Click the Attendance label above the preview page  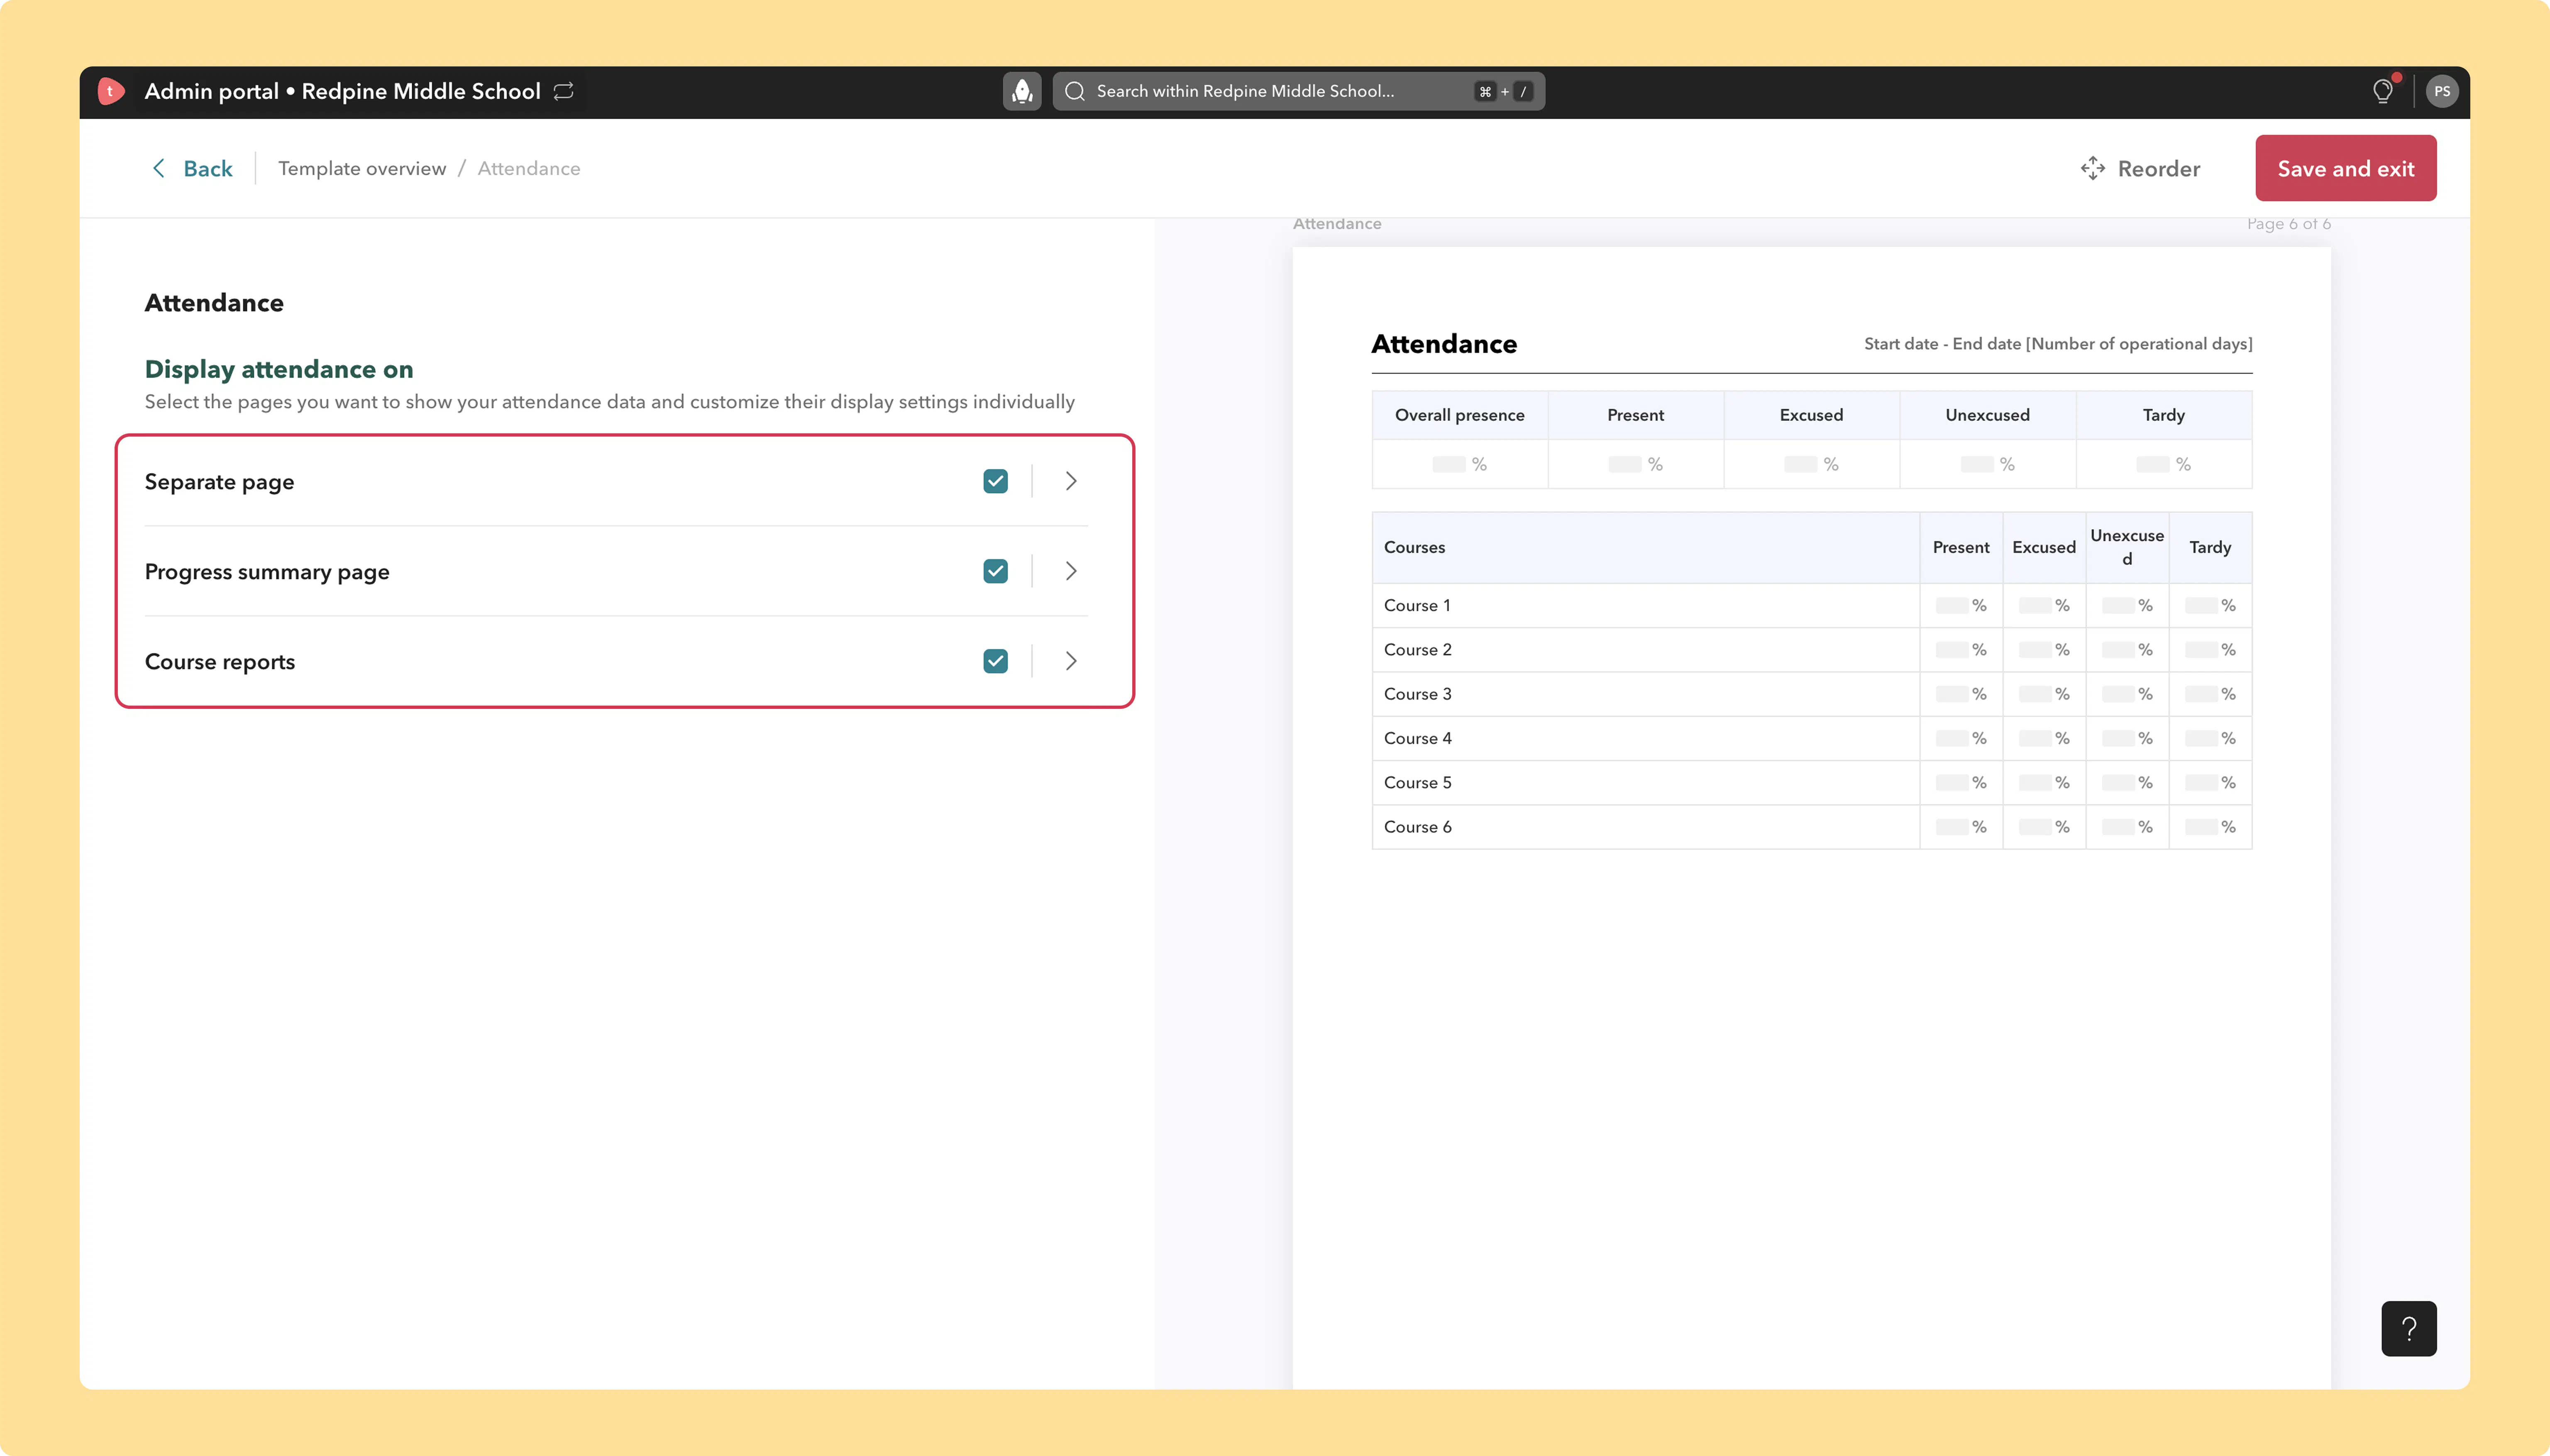(x=1337, y=224)
